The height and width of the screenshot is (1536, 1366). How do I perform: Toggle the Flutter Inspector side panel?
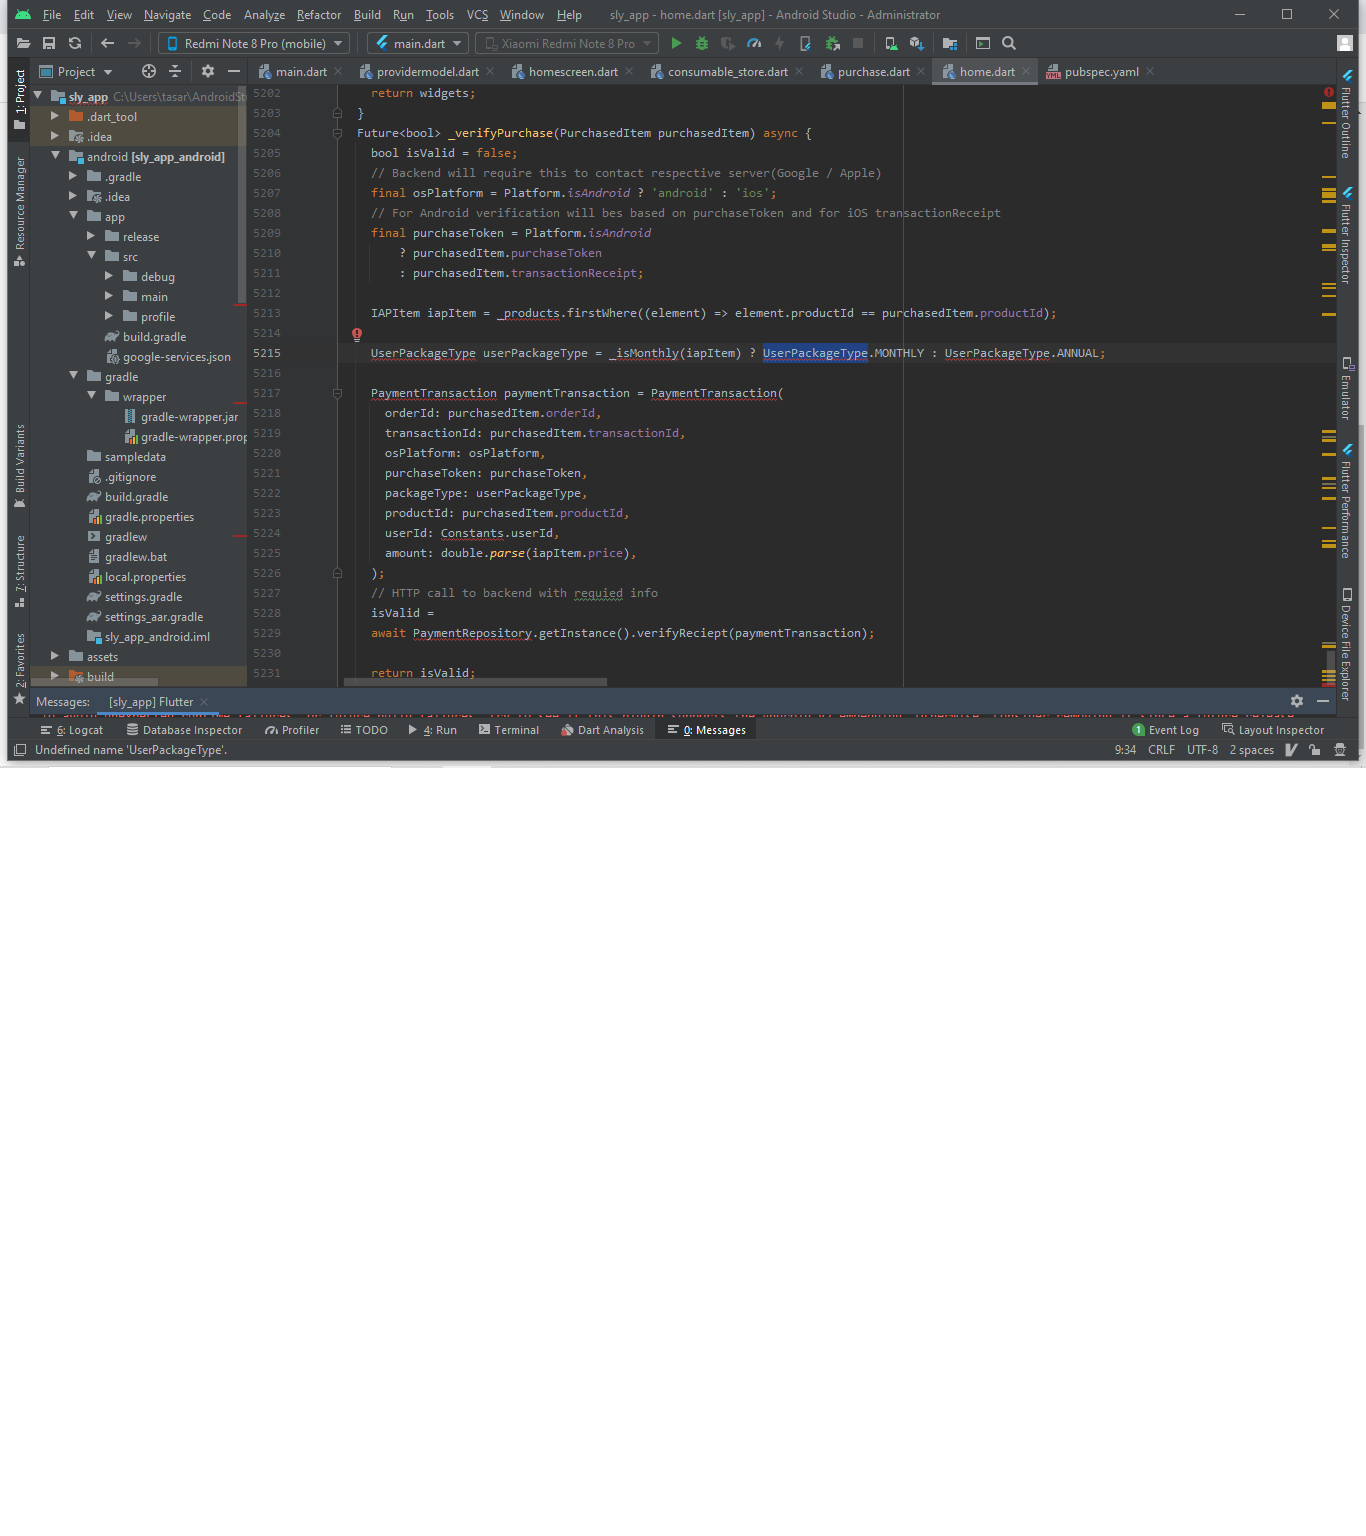[1346, 236]
